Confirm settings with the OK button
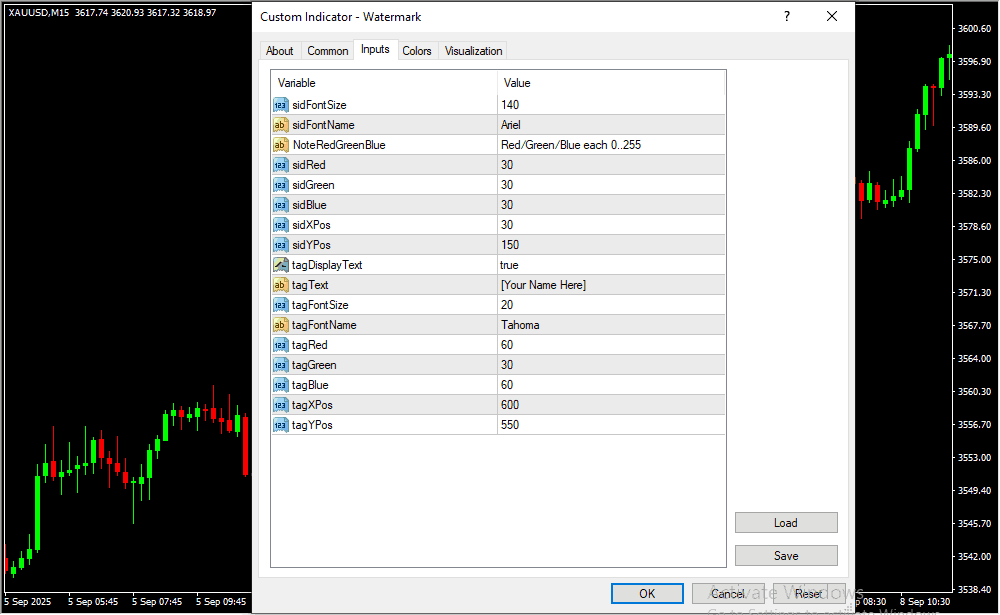 click(x=647, y=594)
